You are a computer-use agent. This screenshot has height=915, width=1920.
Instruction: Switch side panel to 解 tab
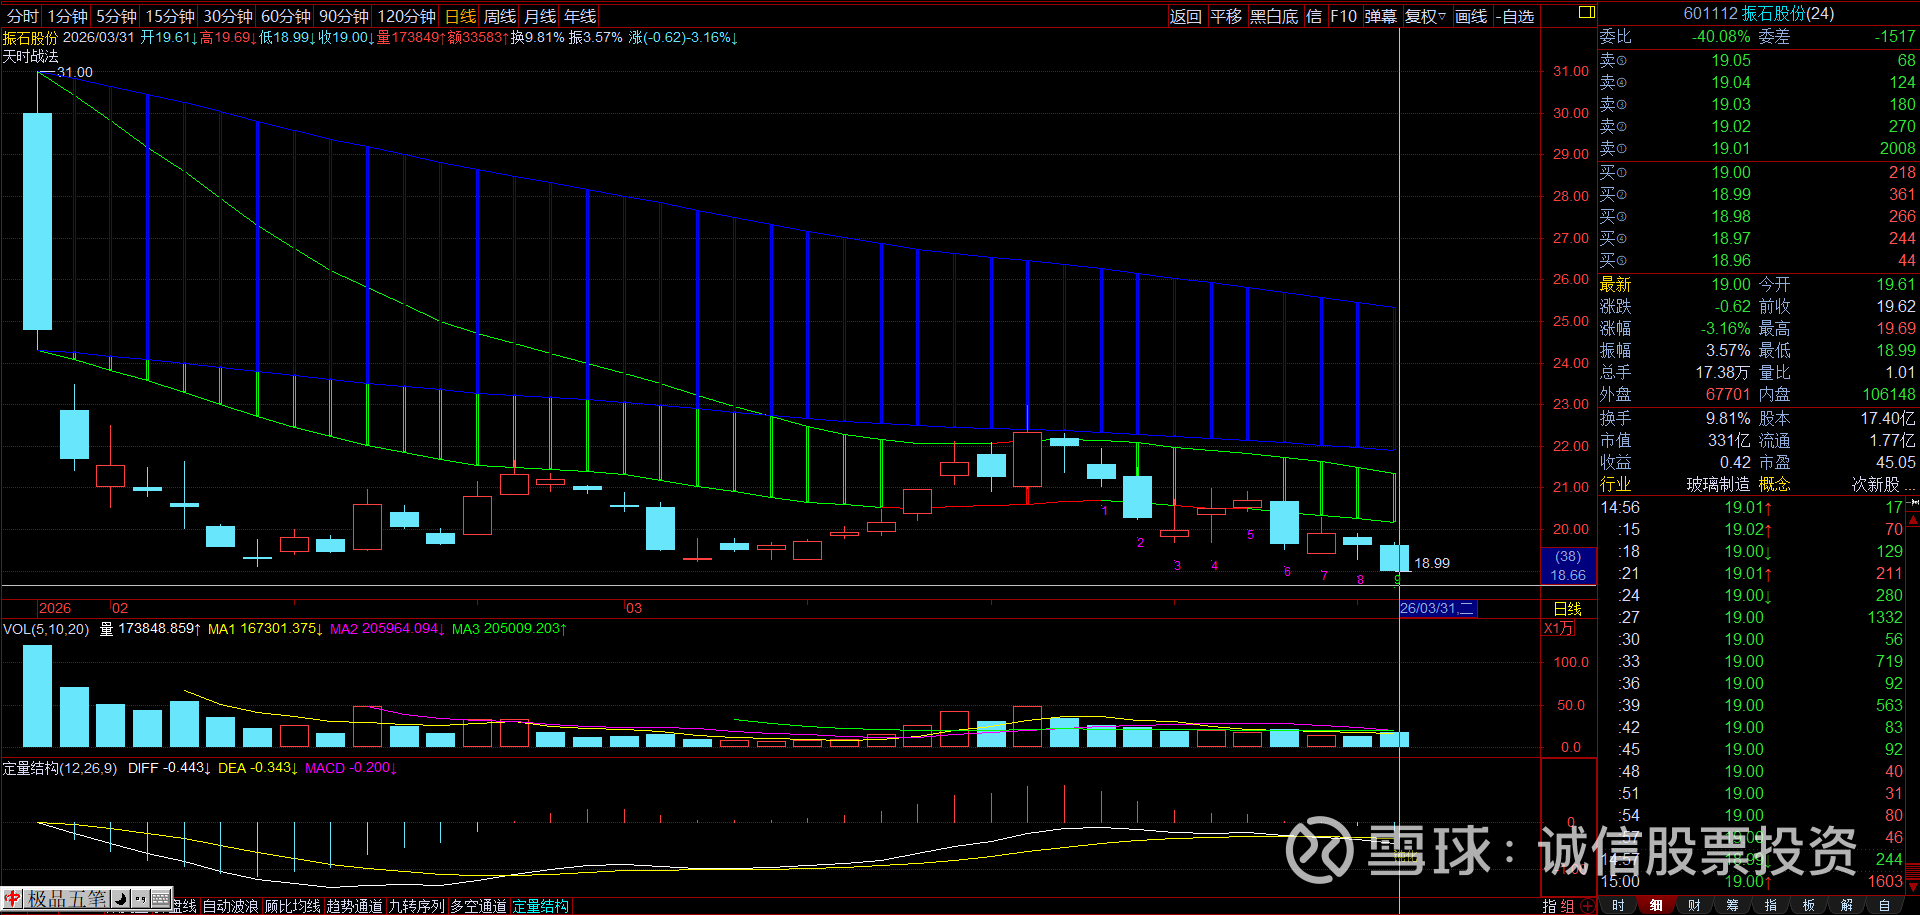1846,905
